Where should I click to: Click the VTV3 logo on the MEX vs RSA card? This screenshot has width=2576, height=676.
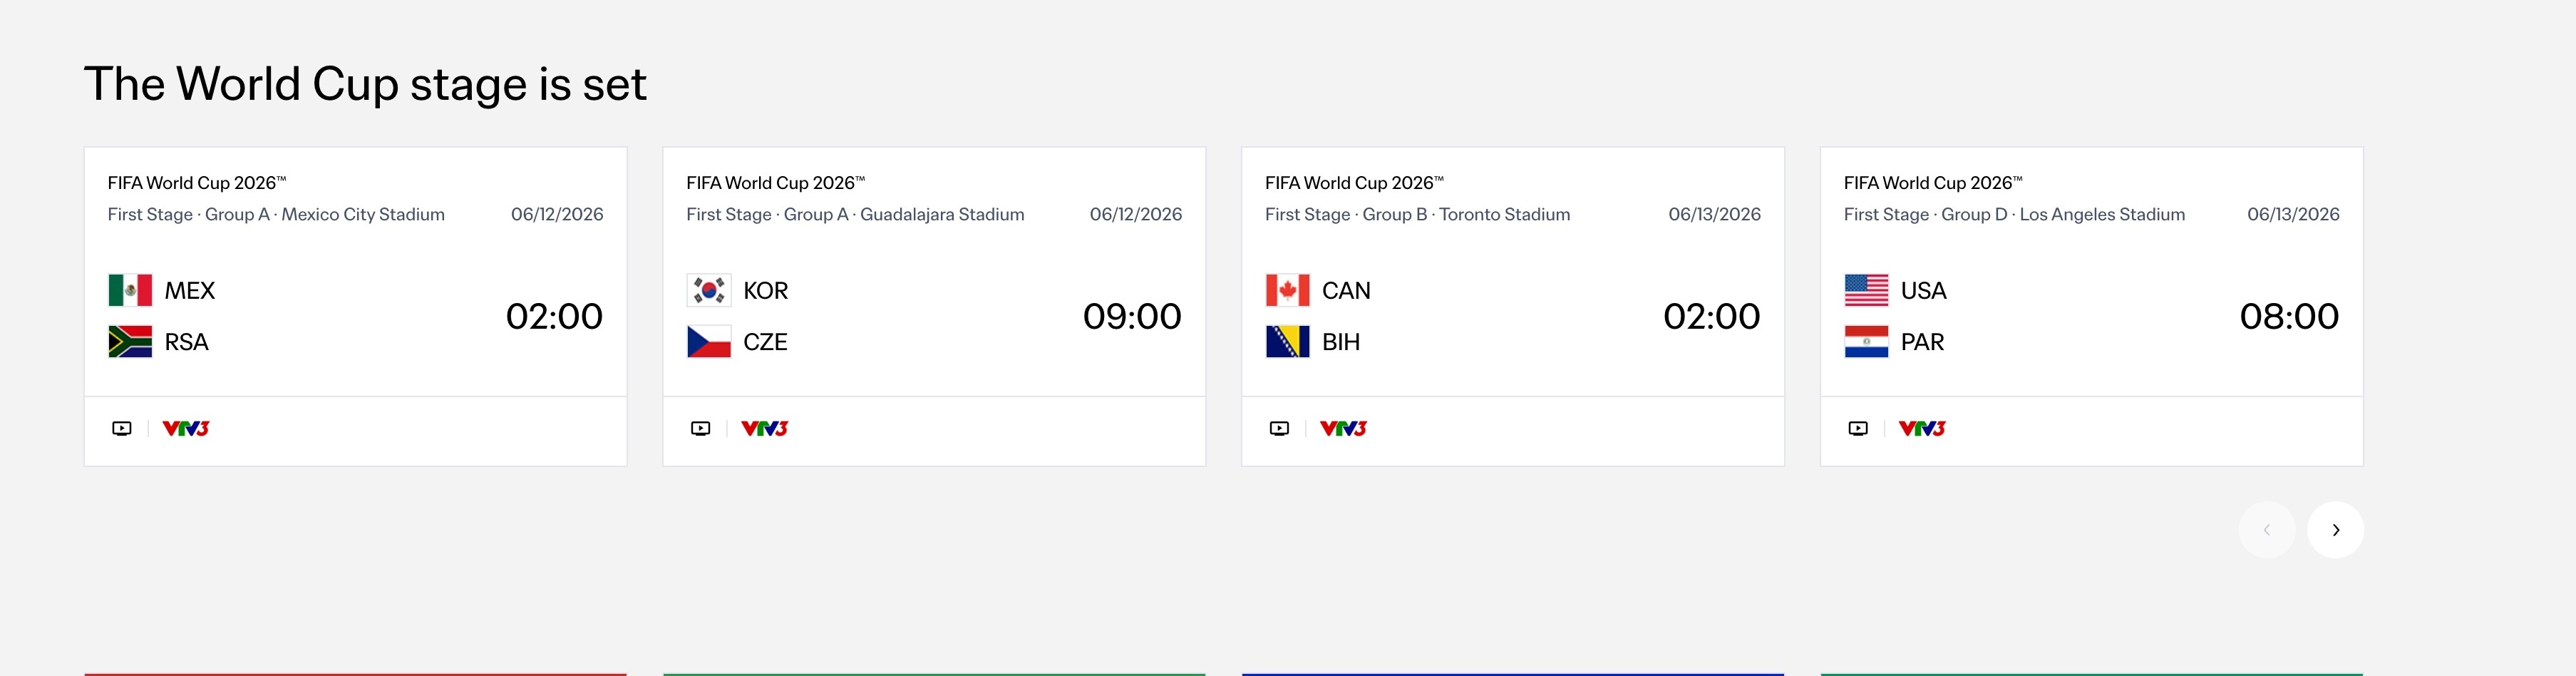[x=186, y=428]
